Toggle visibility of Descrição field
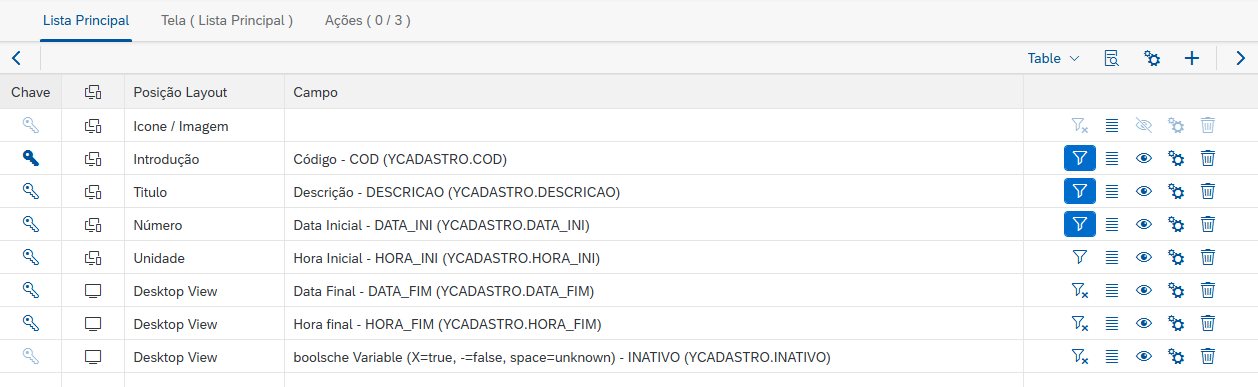Image resolution: width=1258 pixels, height=387 pixels. click(1144, 191)
